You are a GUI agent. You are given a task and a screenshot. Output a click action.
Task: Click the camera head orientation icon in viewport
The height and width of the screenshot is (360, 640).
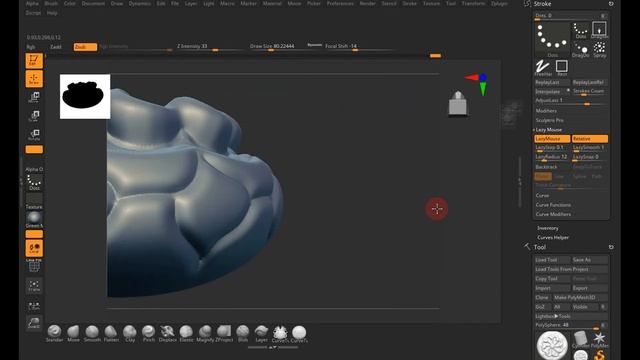[x=458, y=104]
